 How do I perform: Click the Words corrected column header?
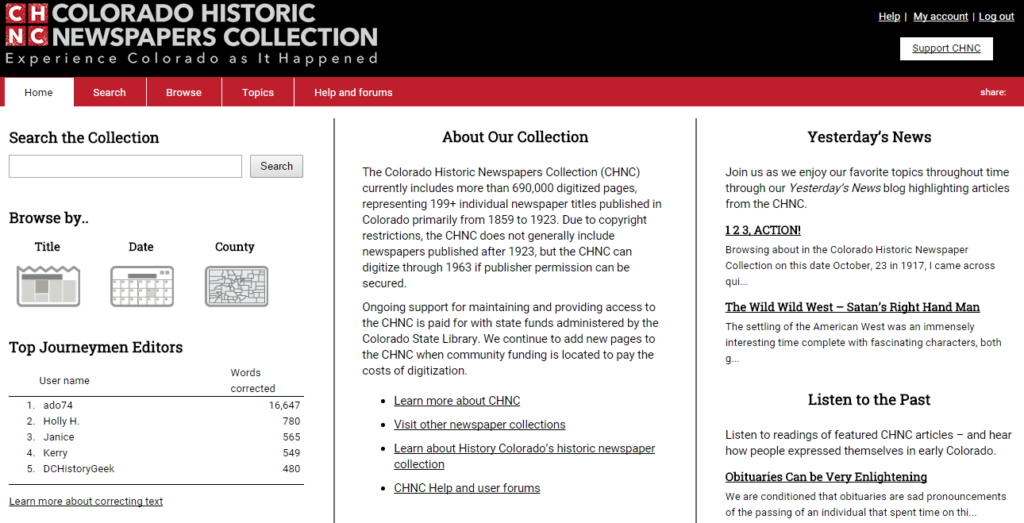[x=253, y=381]
